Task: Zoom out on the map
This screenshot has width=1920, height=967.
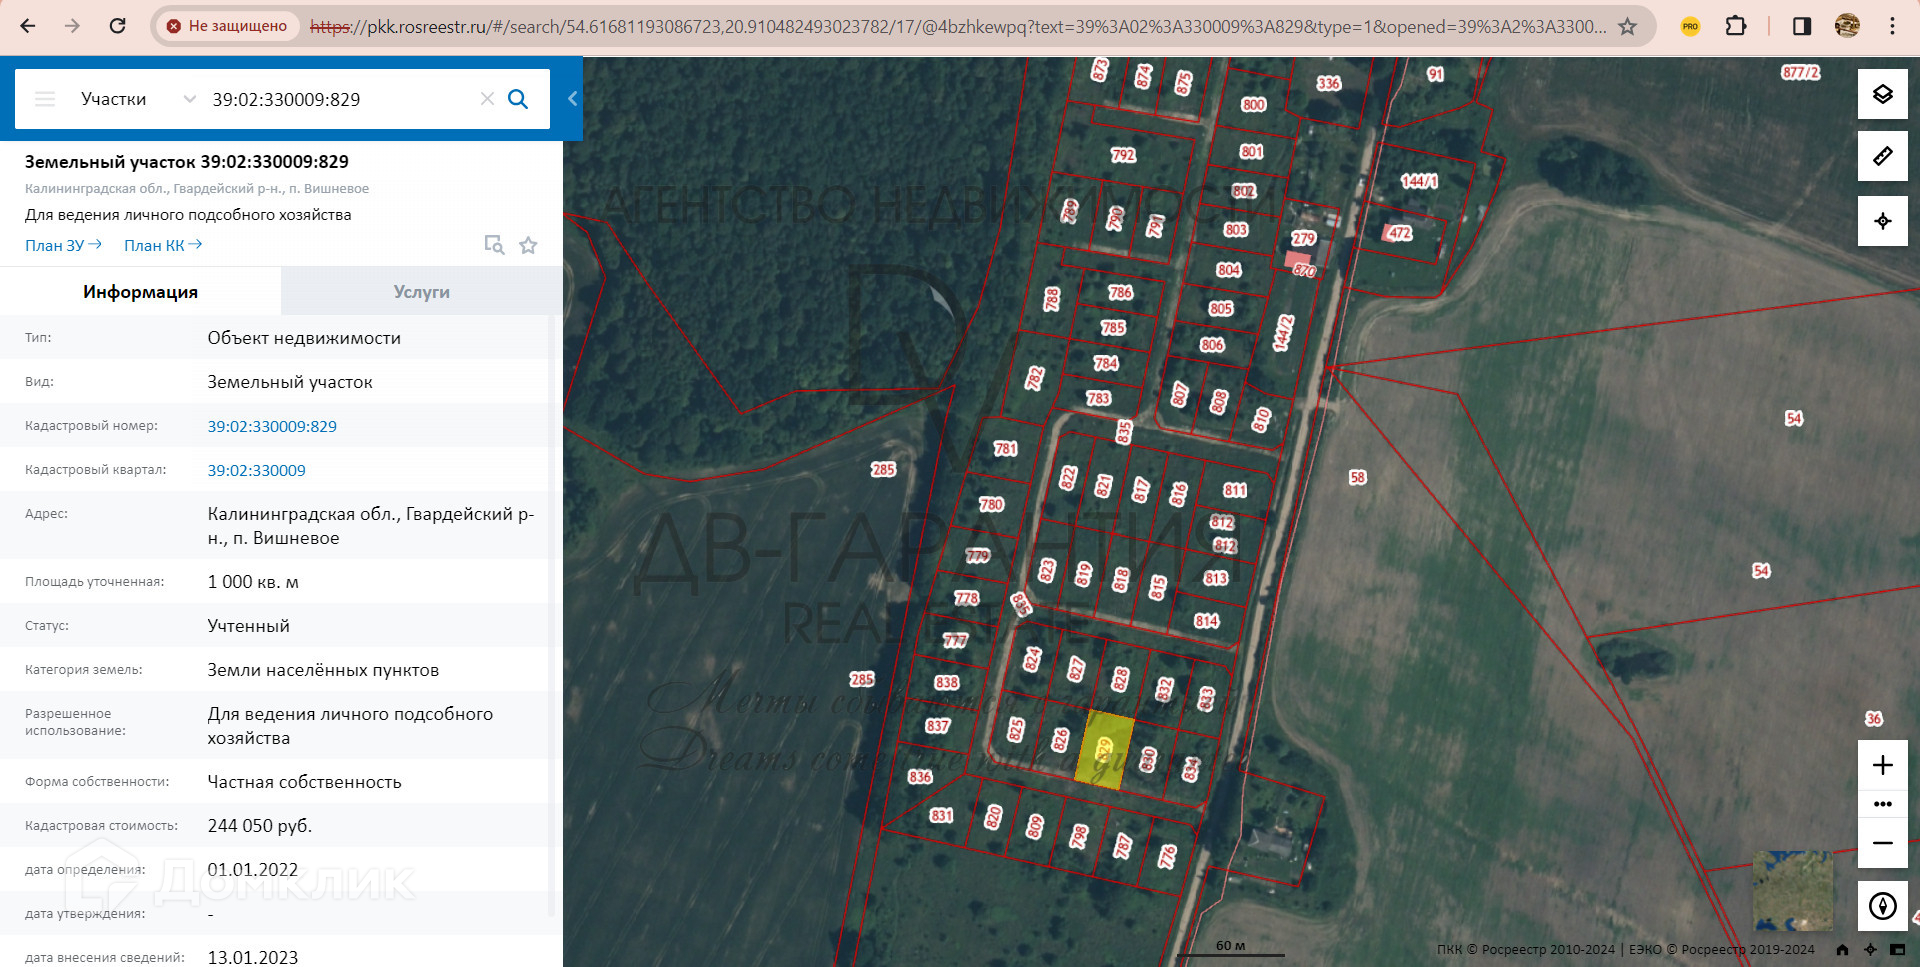Action: coord(1882,843)
